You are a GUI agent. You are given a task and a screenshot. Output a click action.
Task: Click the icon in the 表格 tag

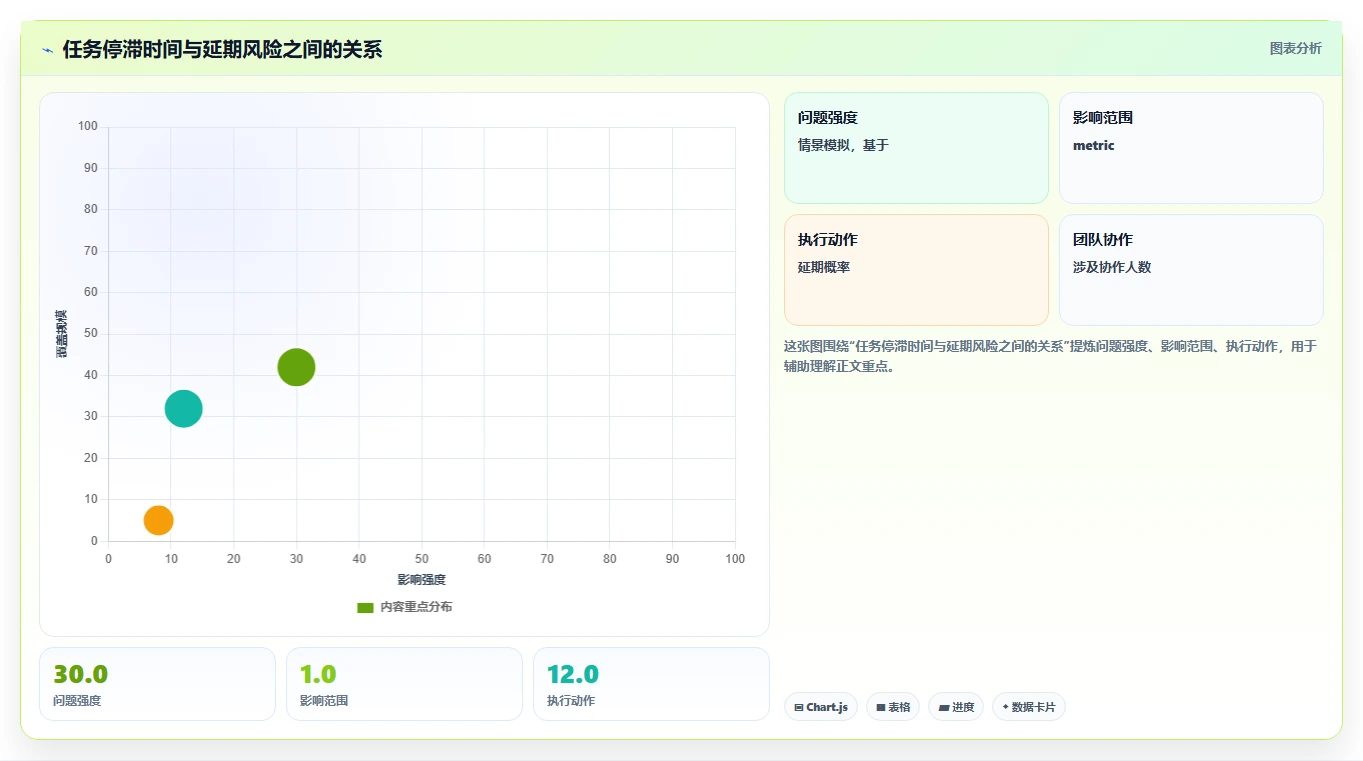tap(881, 707)
